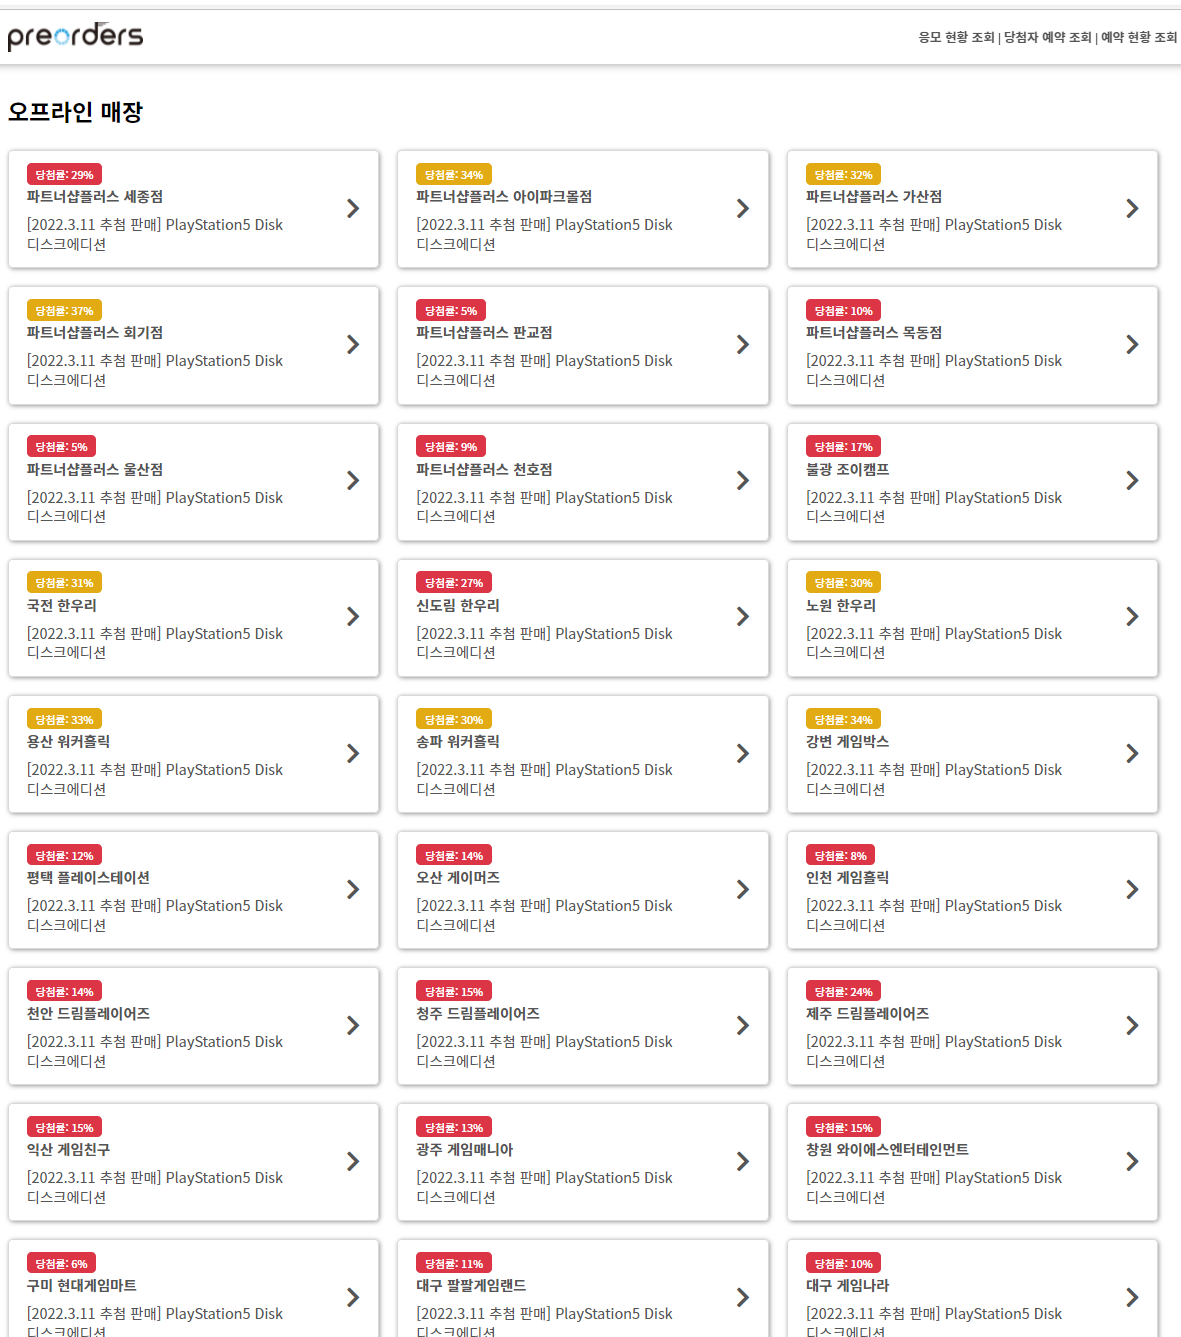Select store name 용산 워커홀릭
Image resolution: width=1181 pixels, height=1337 pixels.
69,742
